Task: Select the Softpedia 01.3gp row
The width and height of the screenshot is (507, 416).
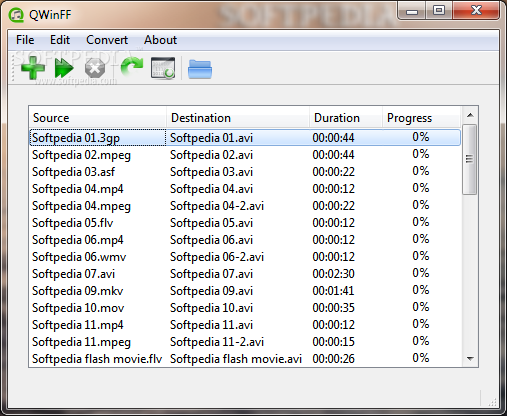Action: [x=245, y=138]
